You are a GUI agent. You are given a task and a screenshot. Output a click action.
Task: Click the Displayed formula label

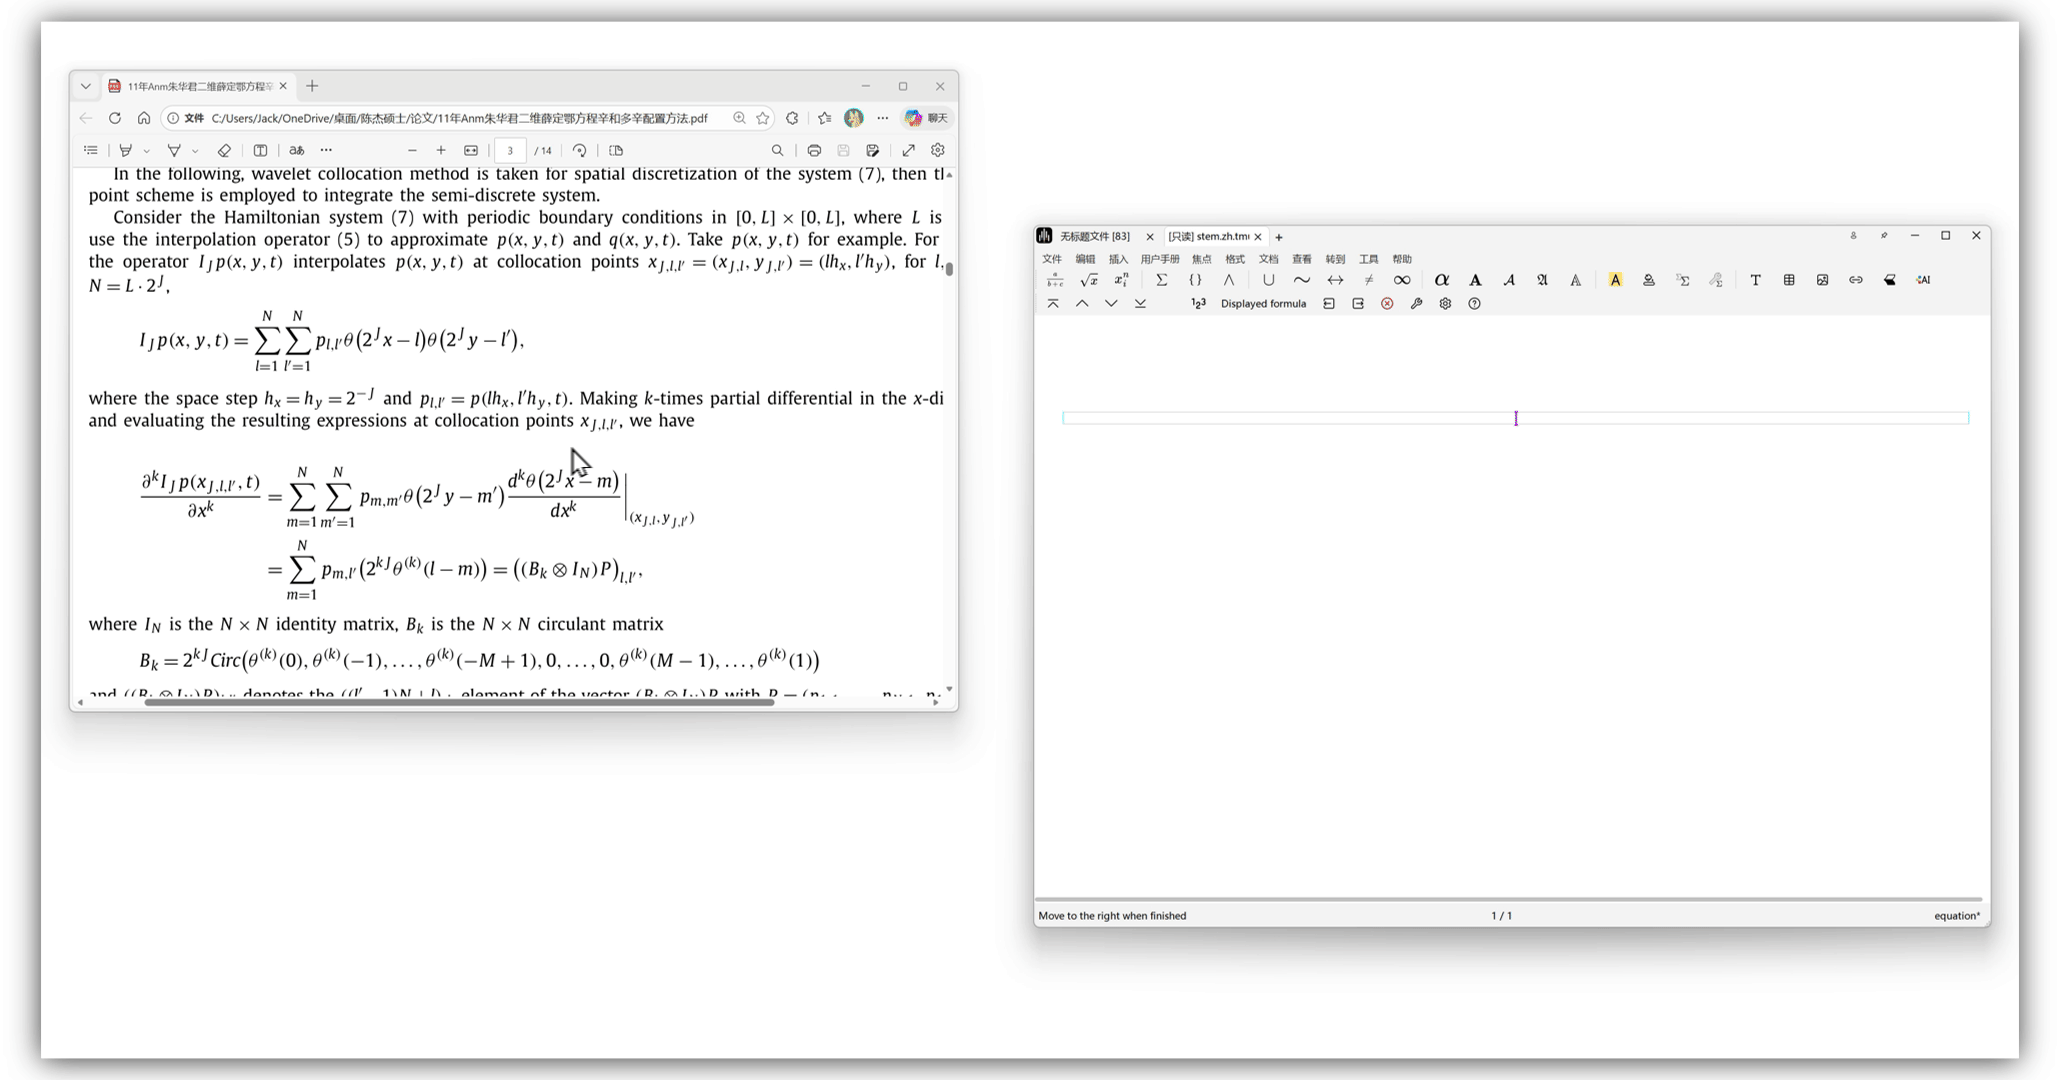[x=1263, y=304]
